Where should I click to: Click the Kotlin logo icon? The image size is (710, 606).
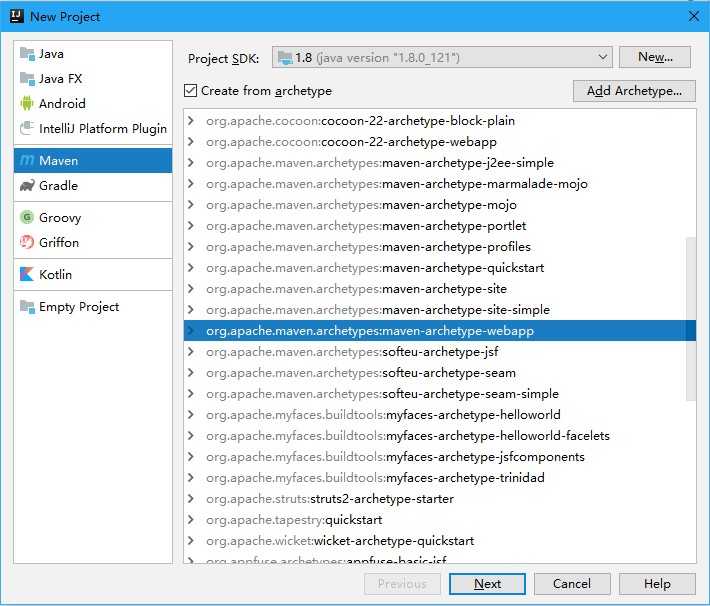pyautogui.click(x=27, y=274)
